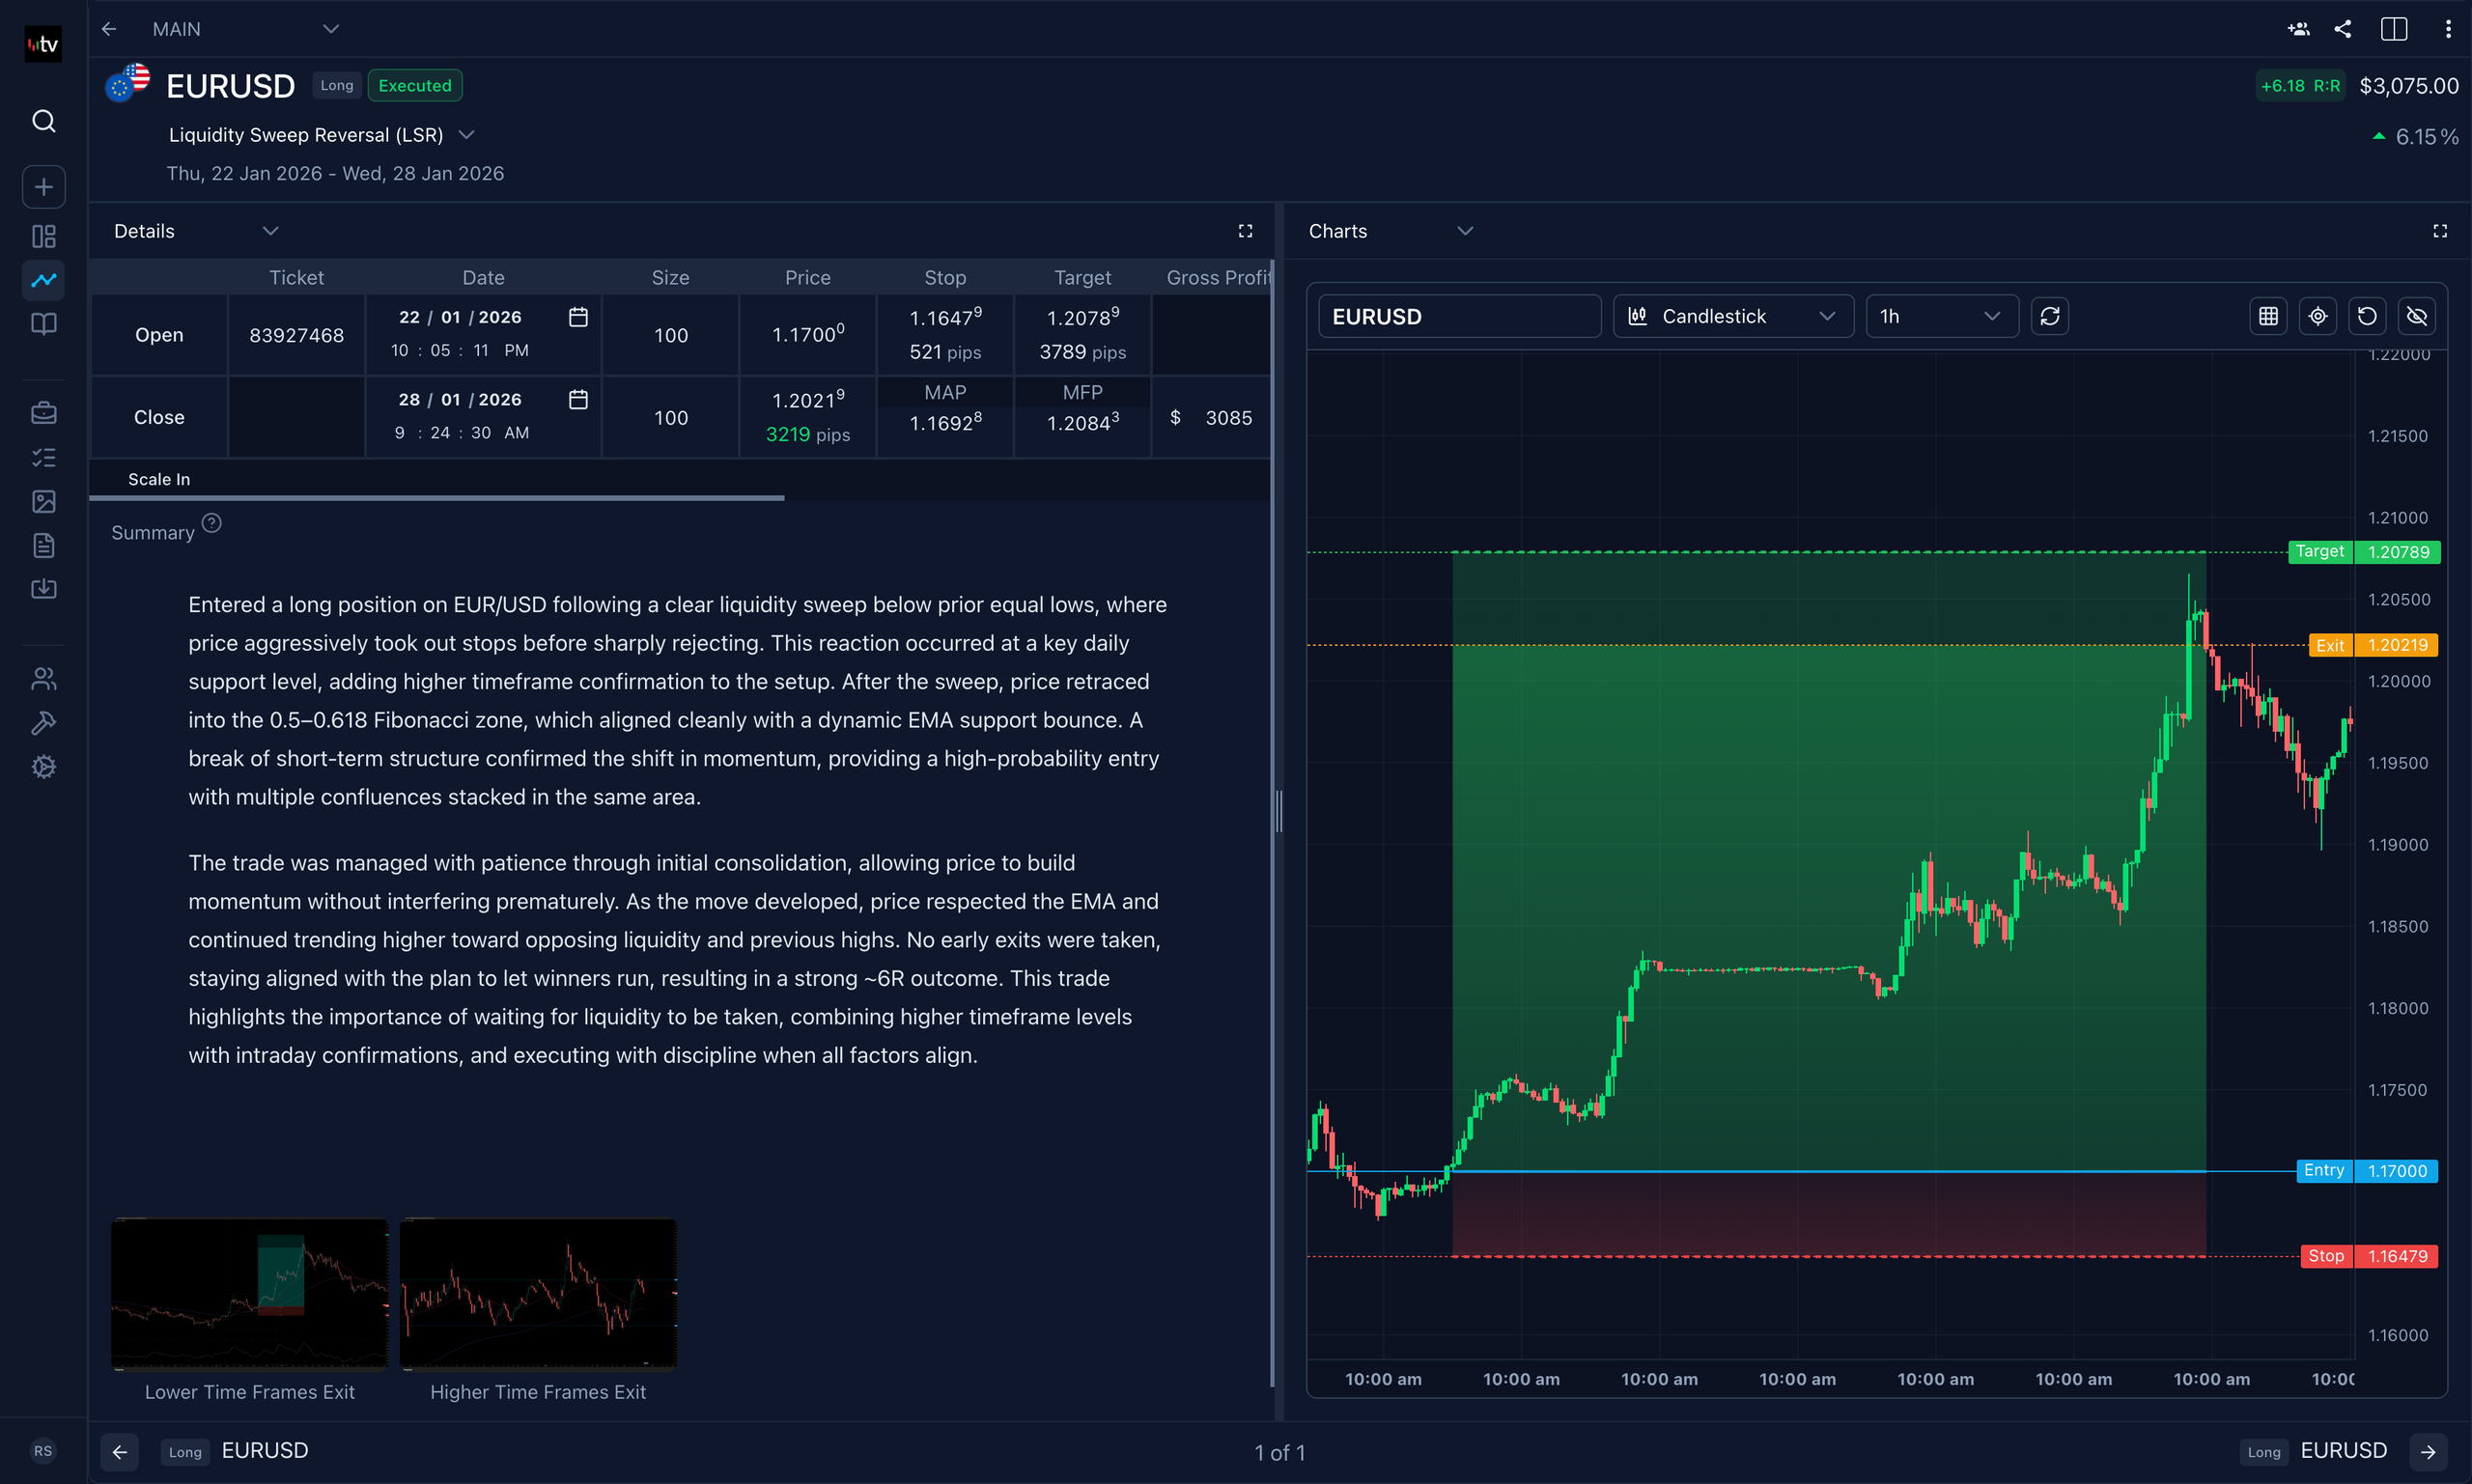The height and width of the screenshot is (1484, 2472).
Task: Click the MAP 1.1692 value cell
Action: pos(945,423)
